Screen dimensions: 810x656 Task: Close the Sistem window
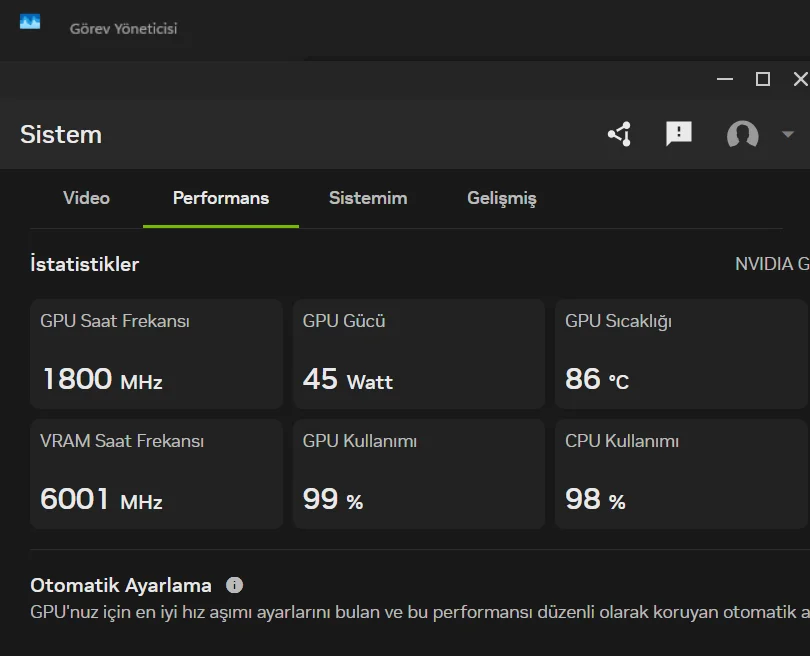point(800,79)
